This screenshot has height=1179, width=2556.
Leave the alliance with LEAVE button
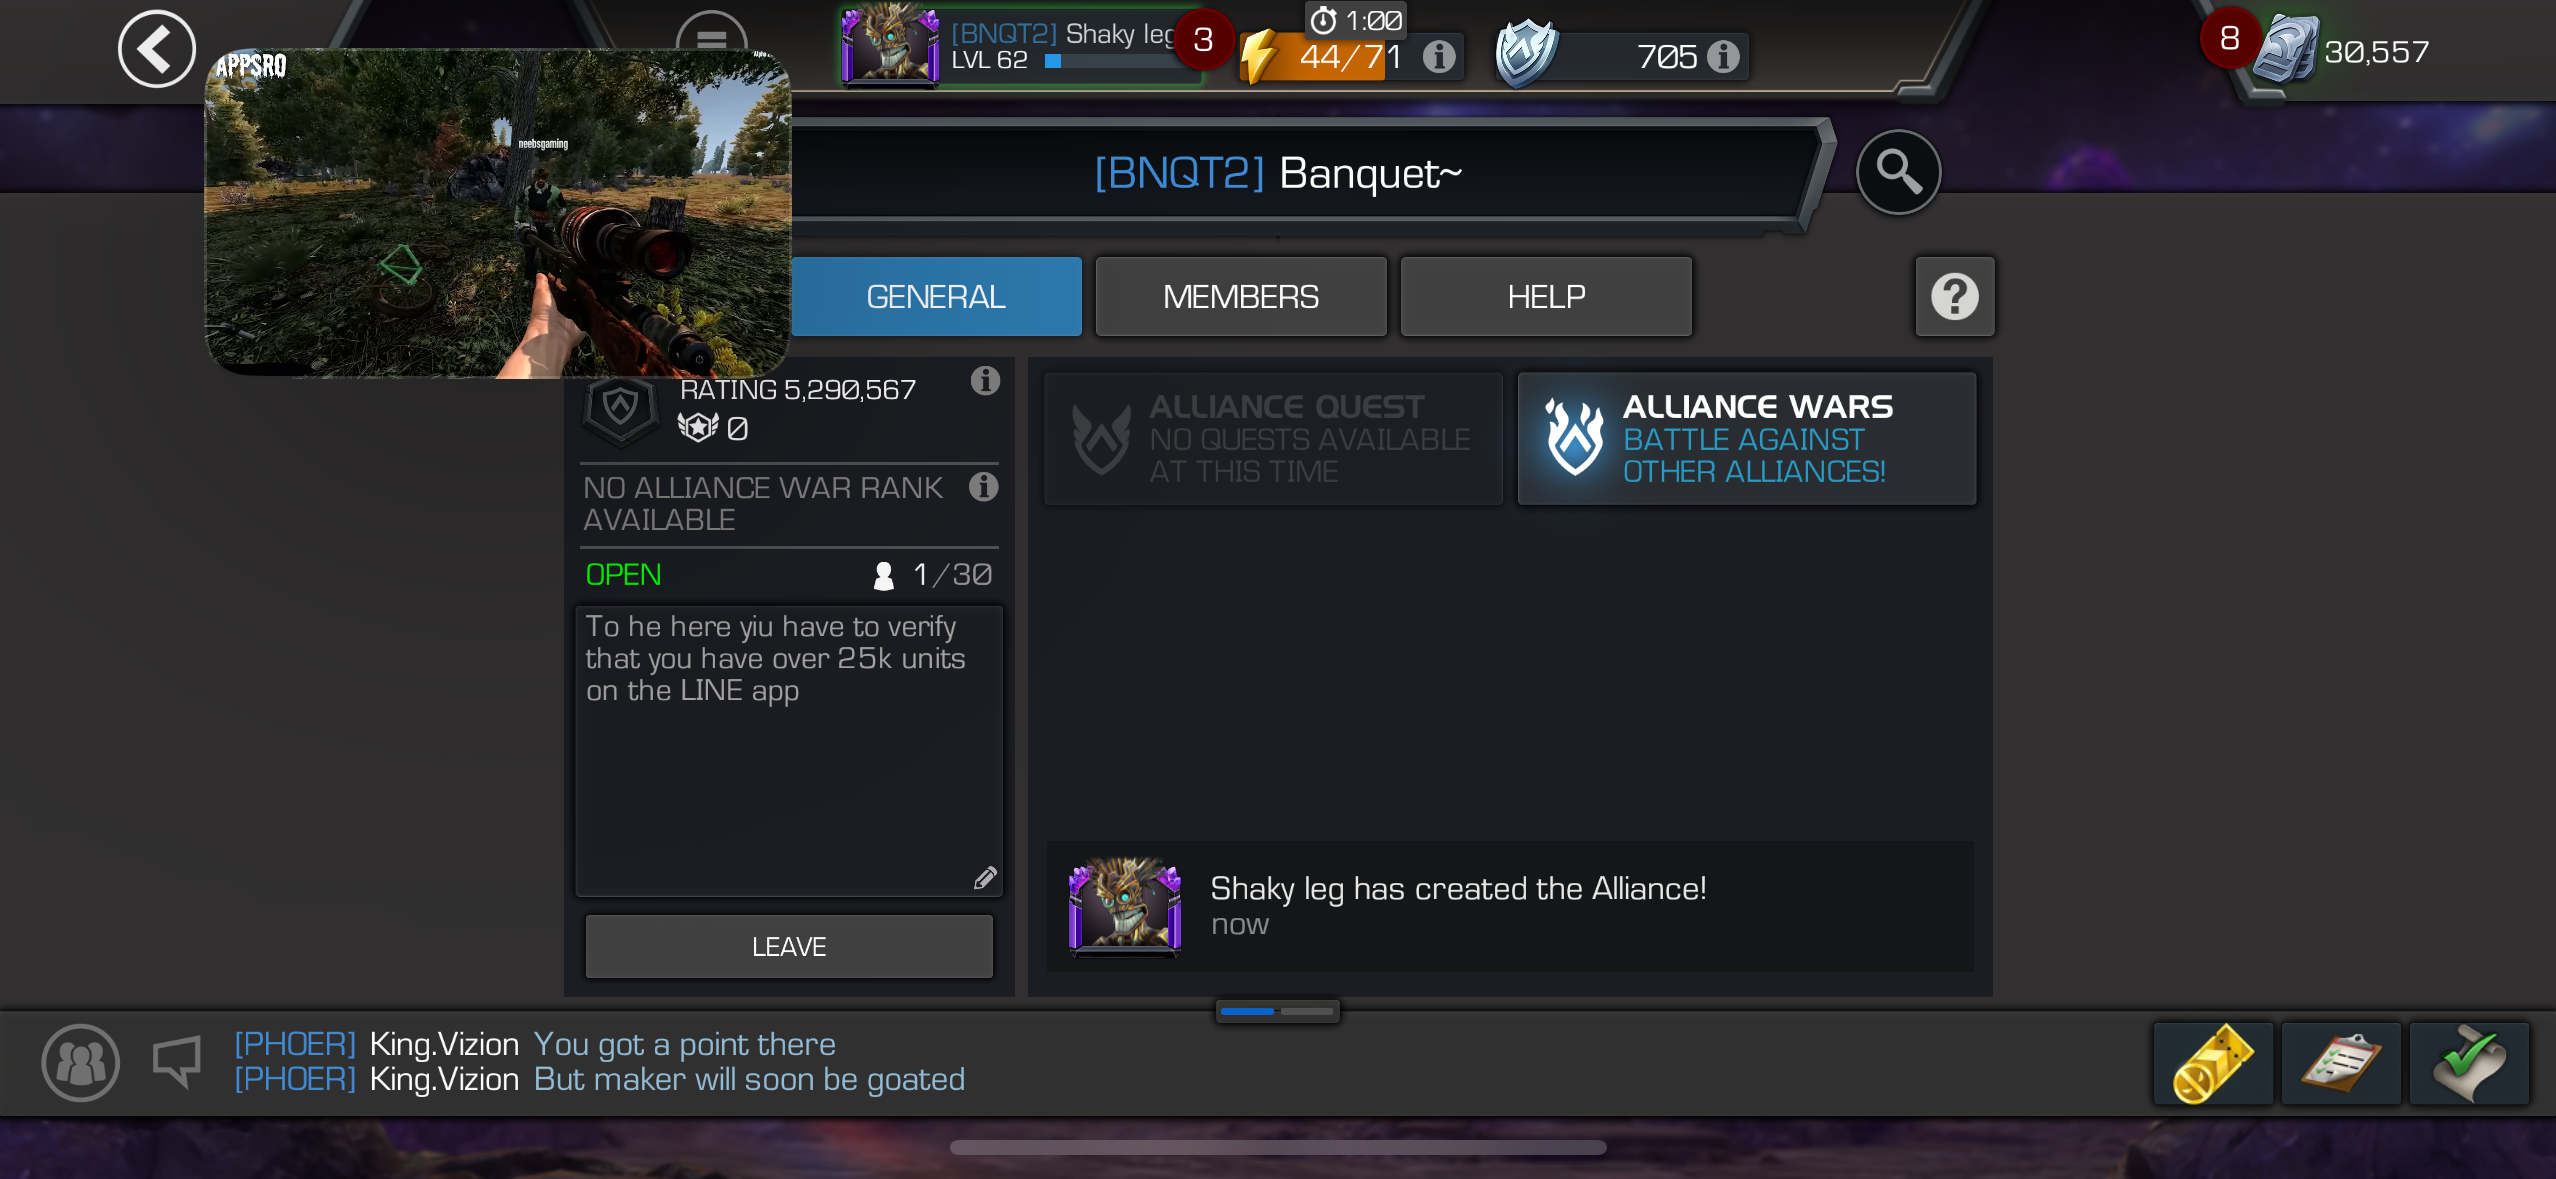[x=788, y=946]
